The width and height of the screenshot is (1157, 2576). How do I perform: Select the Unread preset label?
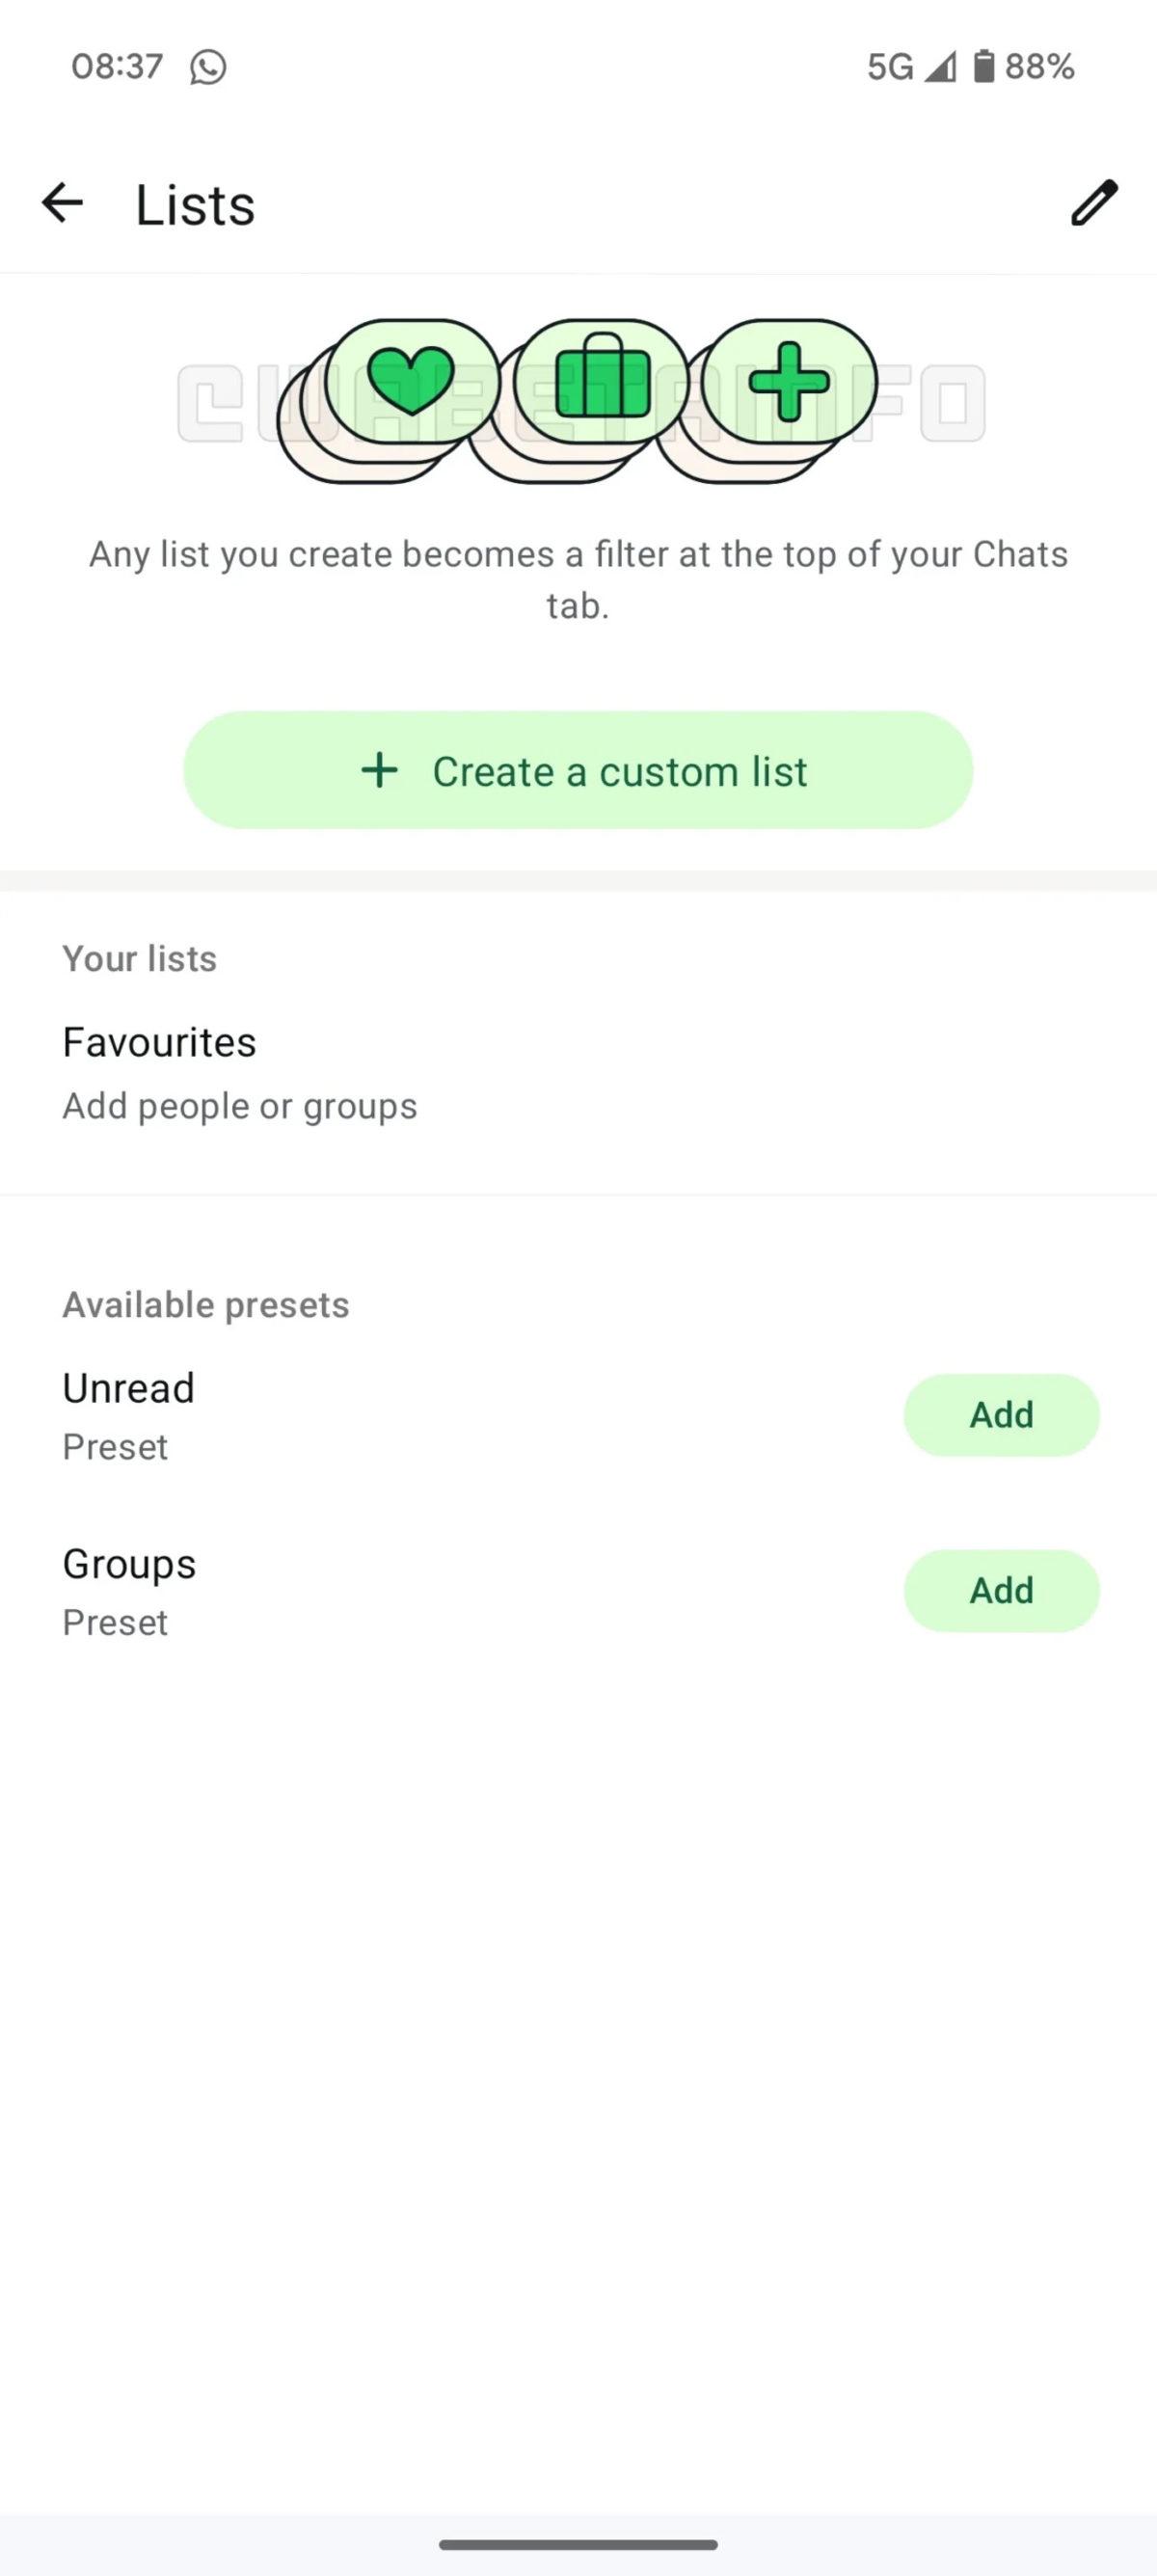coord(128,1388)
